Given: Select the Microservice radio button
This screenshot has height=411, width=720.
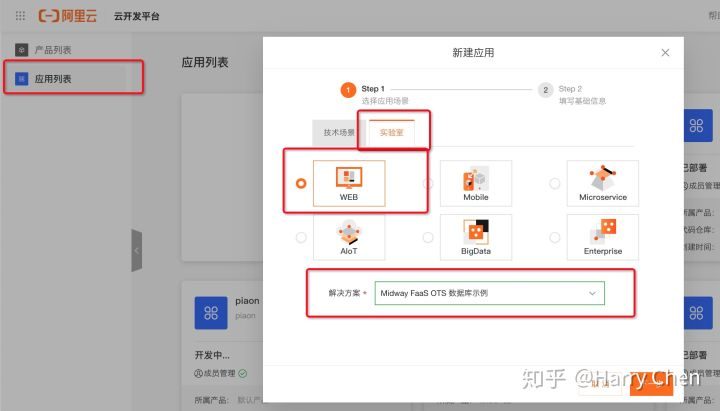Looking at the screenshot, I should [x=555, y=184].
